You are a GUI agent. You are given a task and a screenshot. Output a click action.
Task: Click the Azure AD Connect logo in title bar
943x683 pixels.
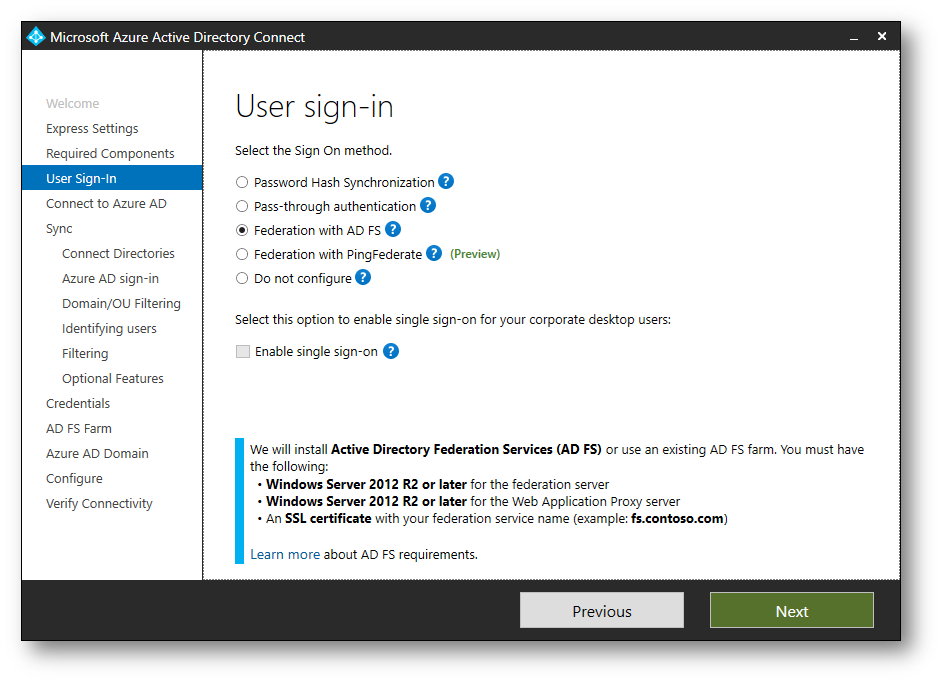pyautogui.click(x=36, y=37)
